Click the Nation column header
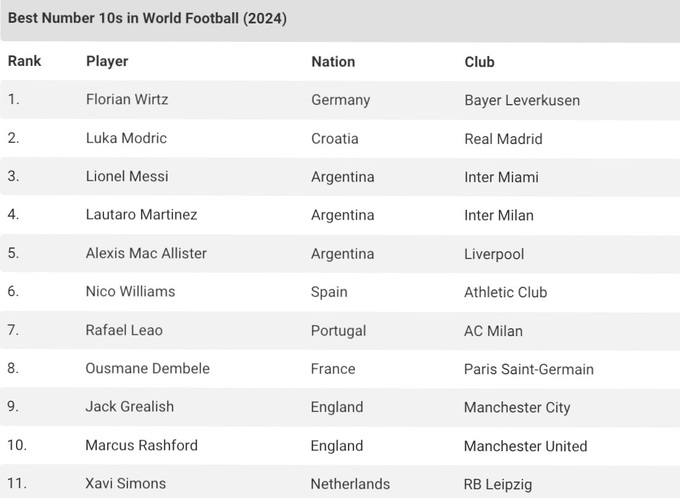The image size is (680, 498). pyautogui.click(x=333, y=61)
